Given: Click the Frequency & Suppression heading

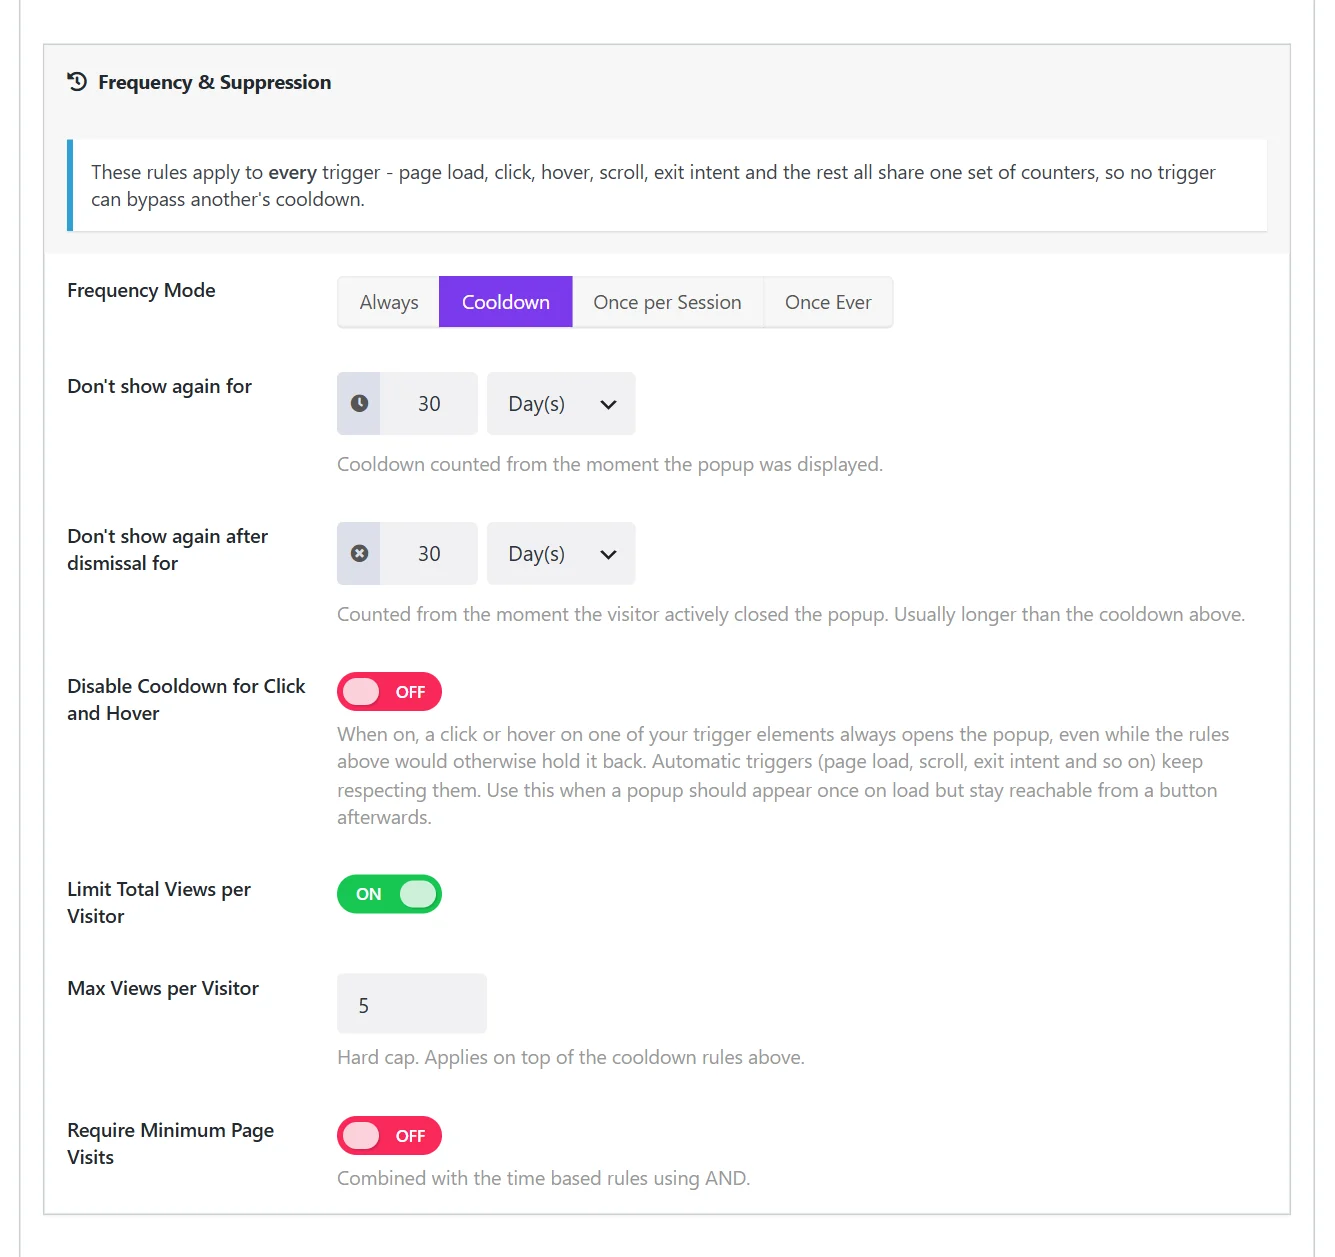Looking at the screenshot, I should [x=215, y=82].
